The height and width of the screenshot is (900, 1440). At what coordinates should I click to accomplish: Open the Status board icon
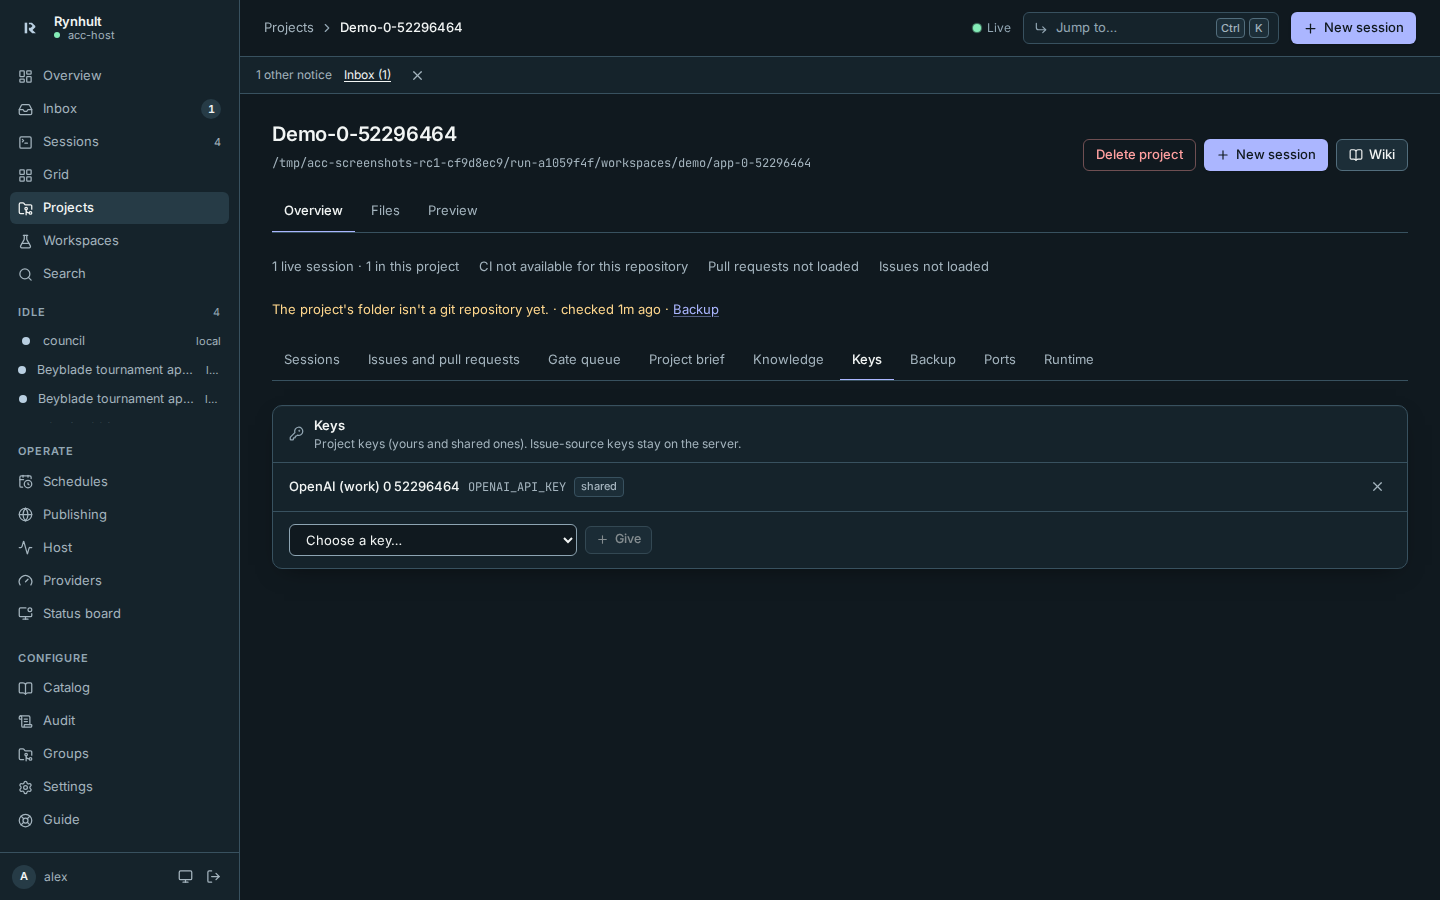coord(25,614)
